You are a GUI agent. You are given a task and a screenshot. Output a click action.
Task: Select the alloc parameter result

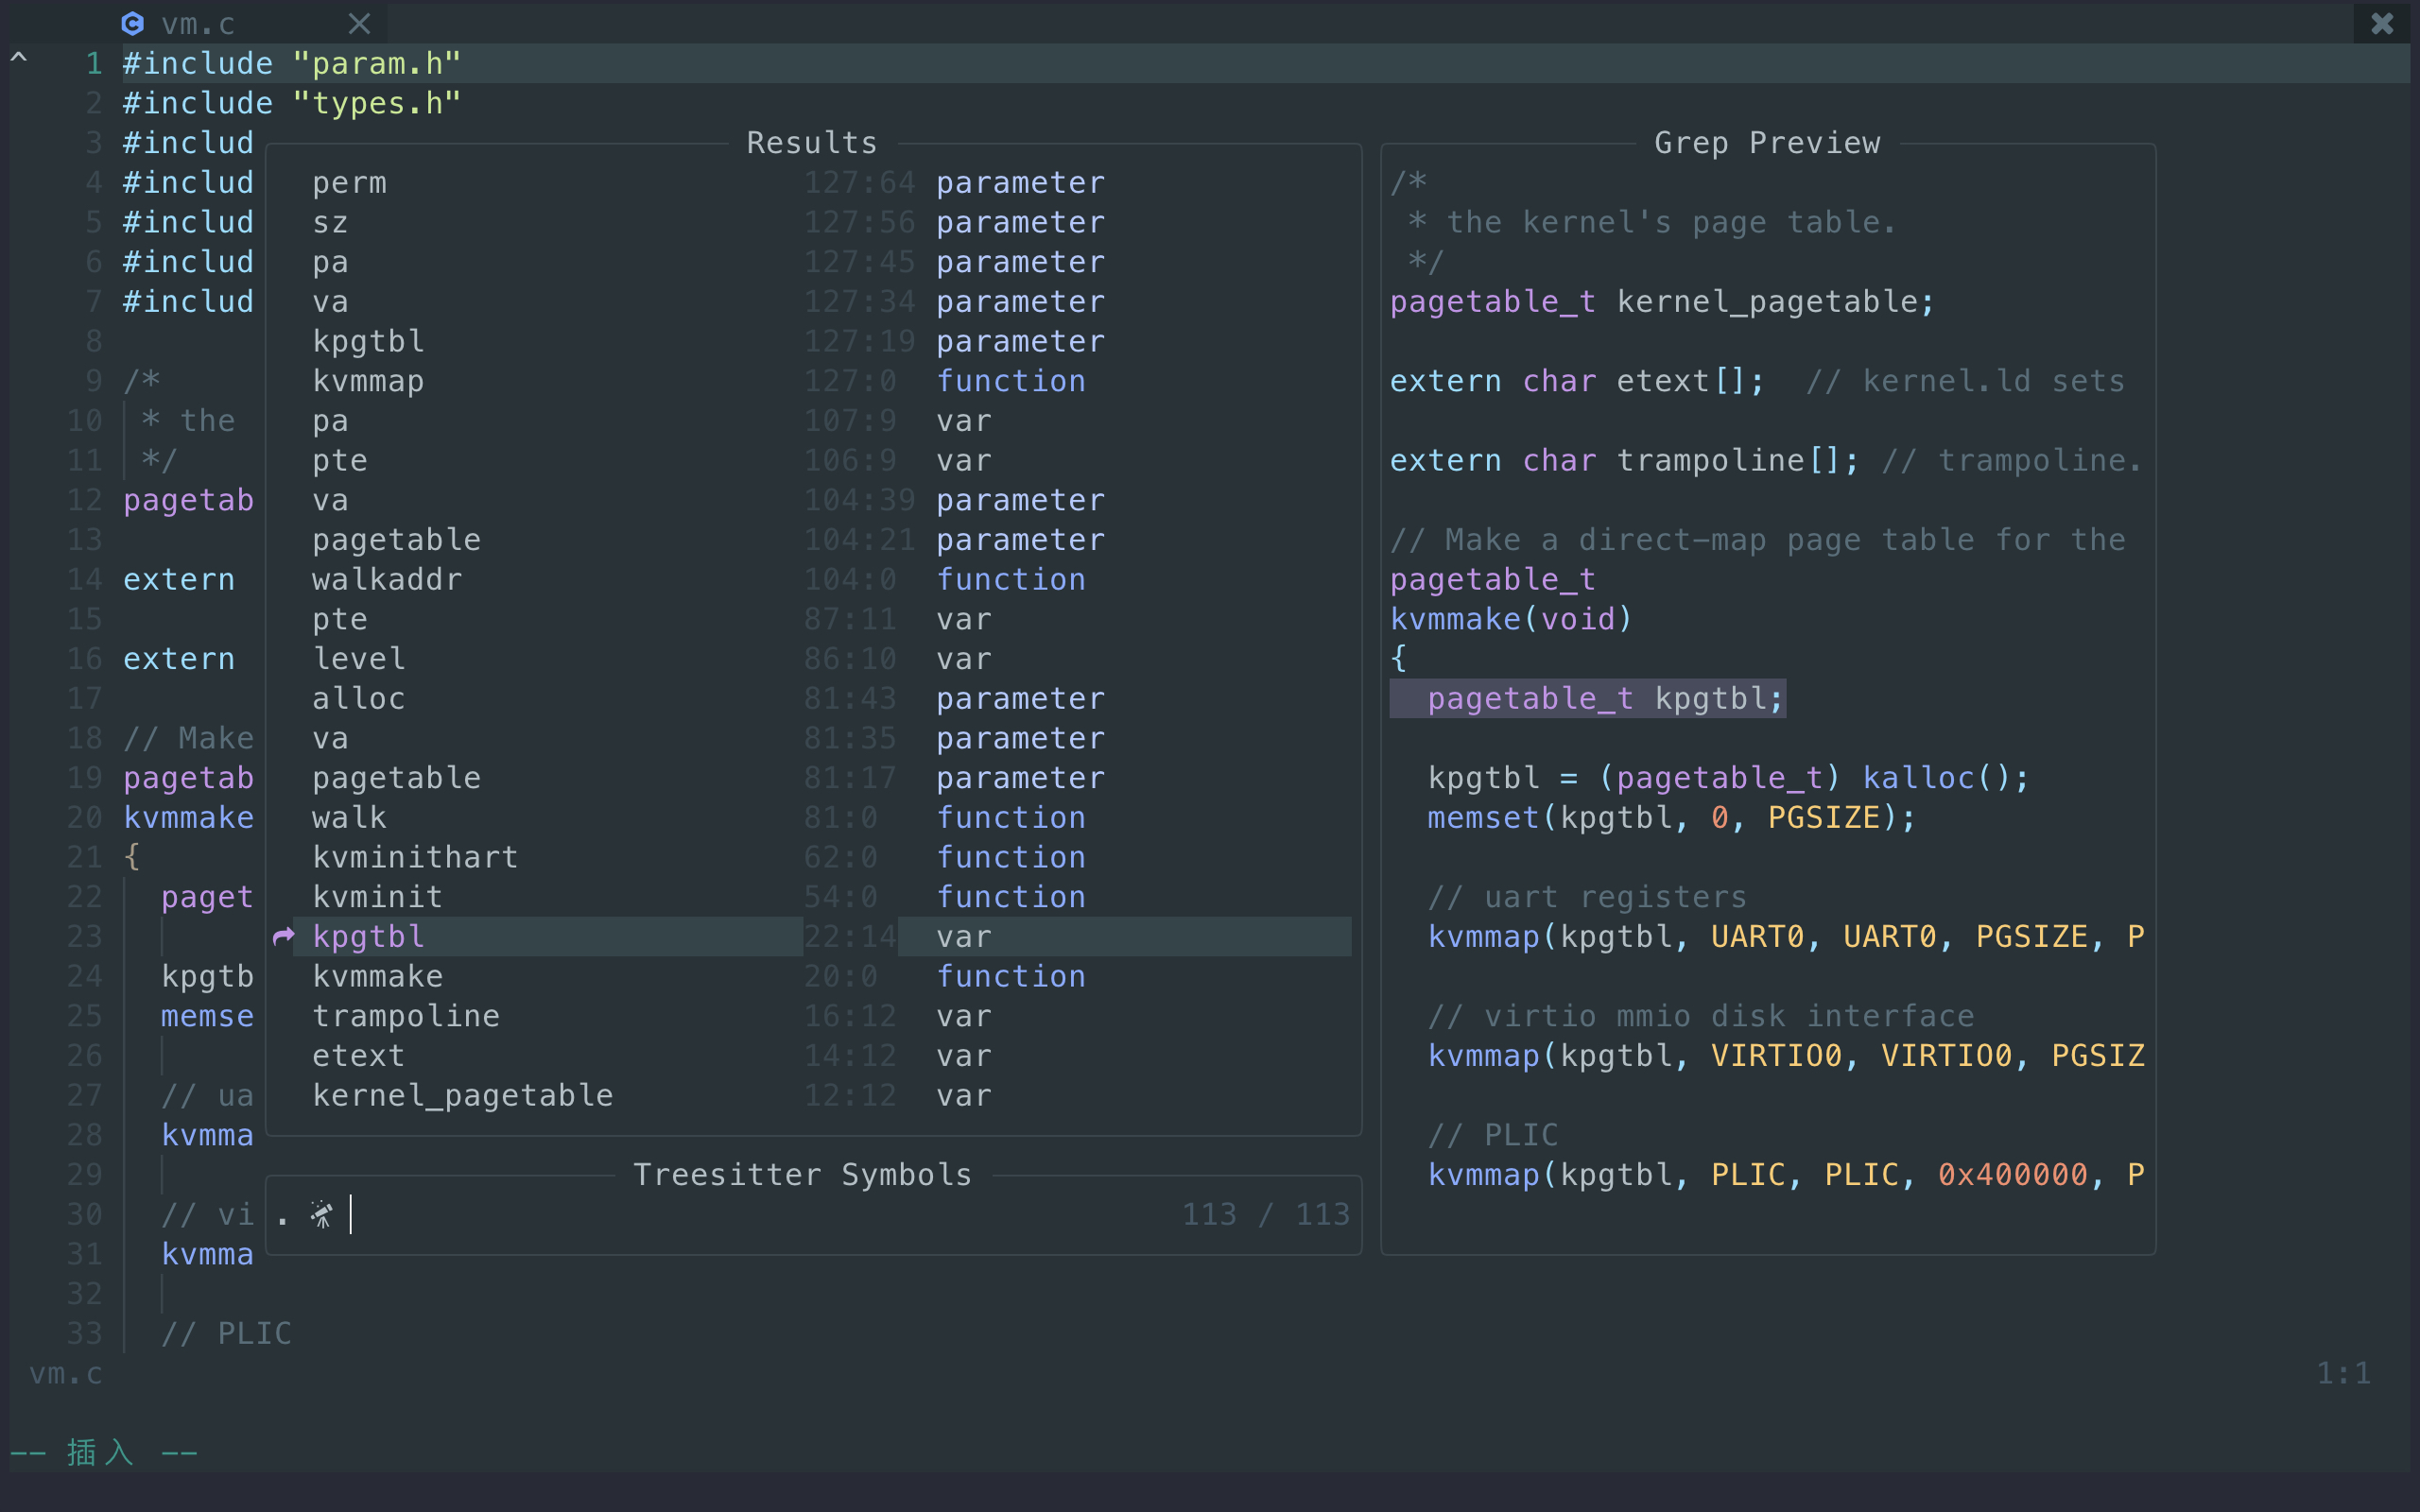[x=813, y=698]
